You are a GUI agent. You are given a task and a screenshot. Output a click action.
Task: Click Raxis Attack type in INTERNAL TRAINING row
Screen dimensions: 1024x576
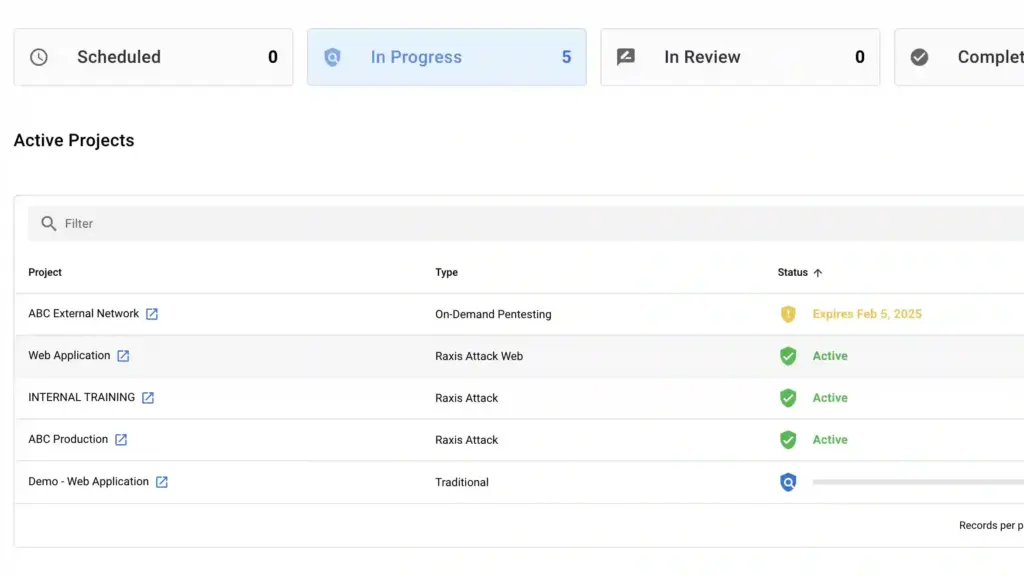(x=466, y=398)
